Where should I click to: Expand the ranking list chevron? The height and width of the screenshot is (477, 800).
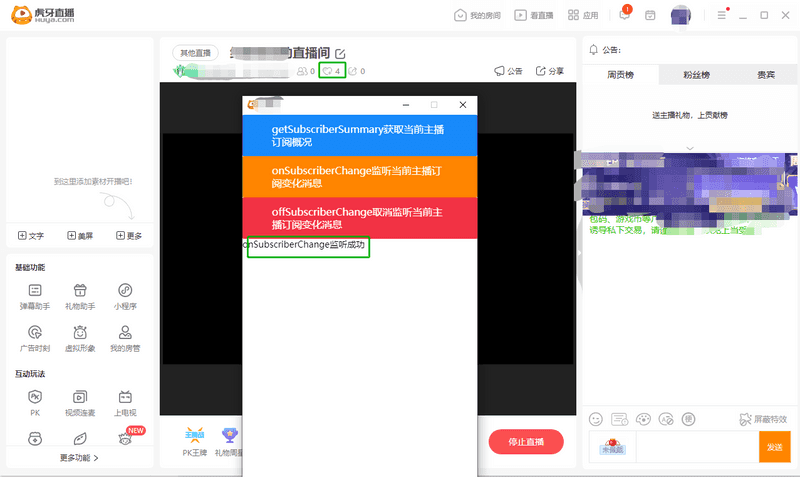point(690,148)
